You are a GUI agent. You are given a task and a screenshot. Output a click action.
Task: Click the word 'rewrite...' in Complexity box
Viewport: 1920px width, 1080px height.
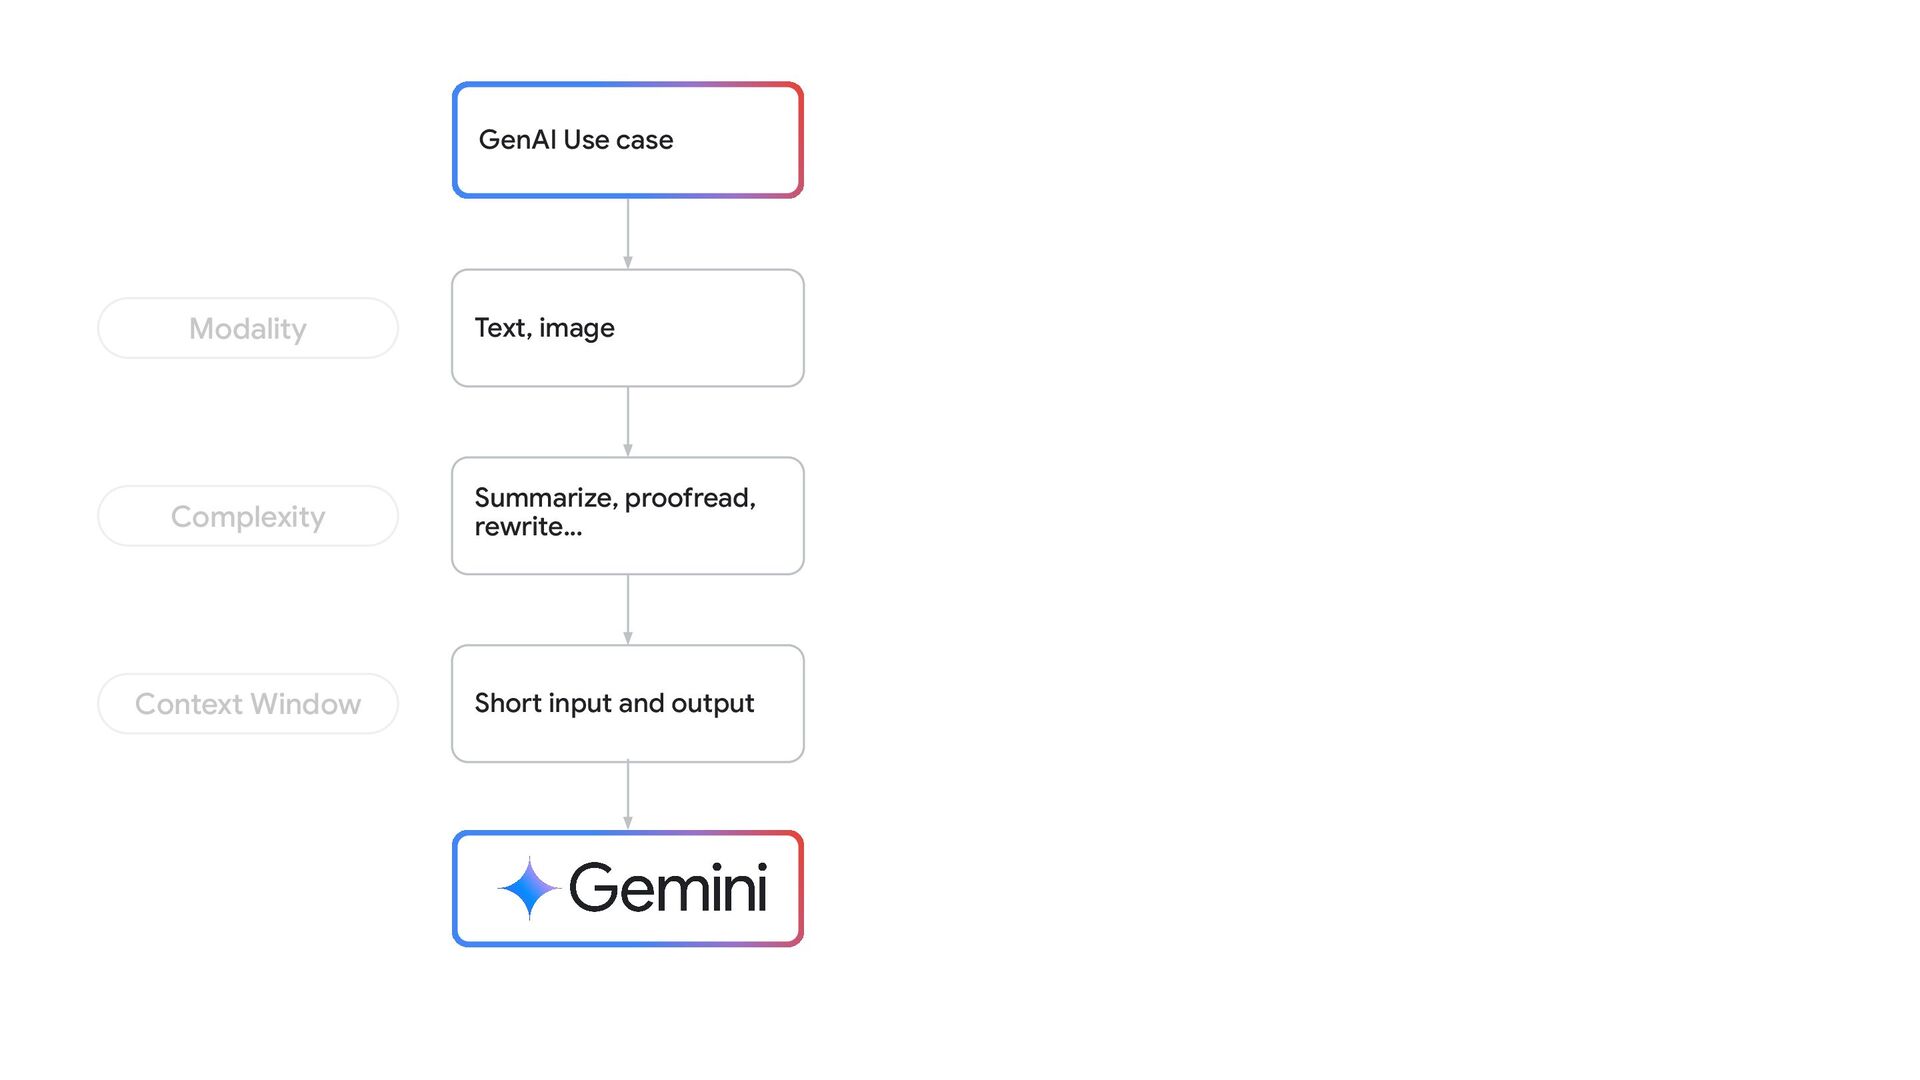tap(528, 527)
